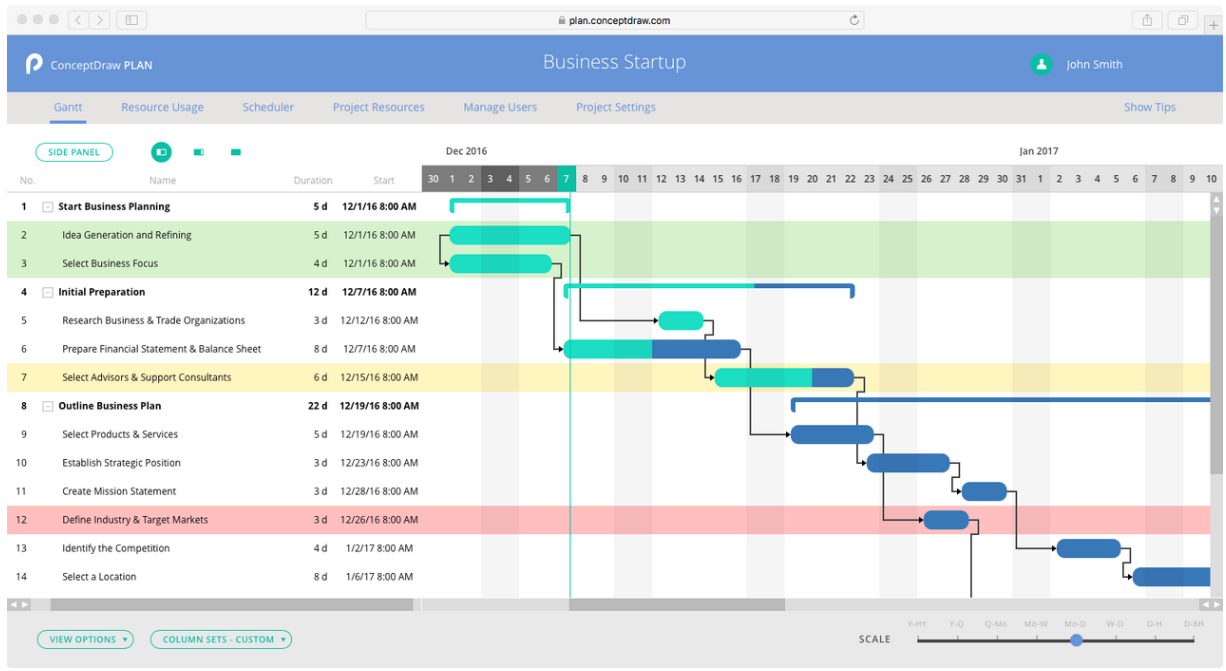This screenshot has height=671, width=1226.
Task: Click the Duration column header
Action: [313, 181]
